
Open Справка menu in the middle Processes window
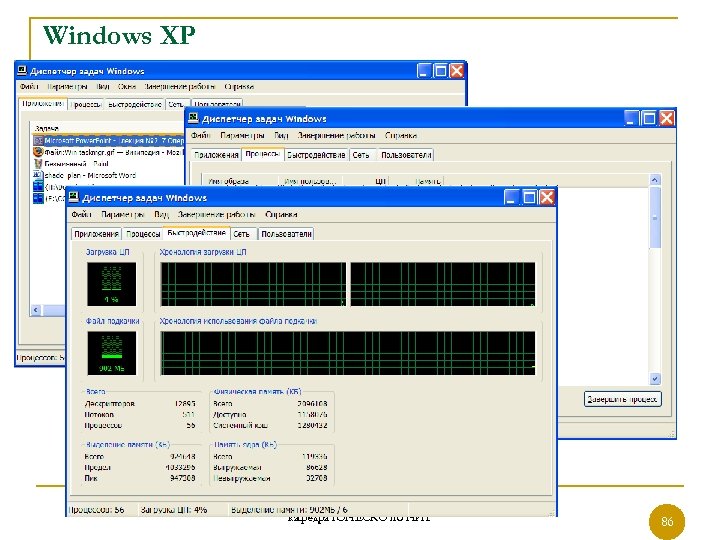[400, 135]
